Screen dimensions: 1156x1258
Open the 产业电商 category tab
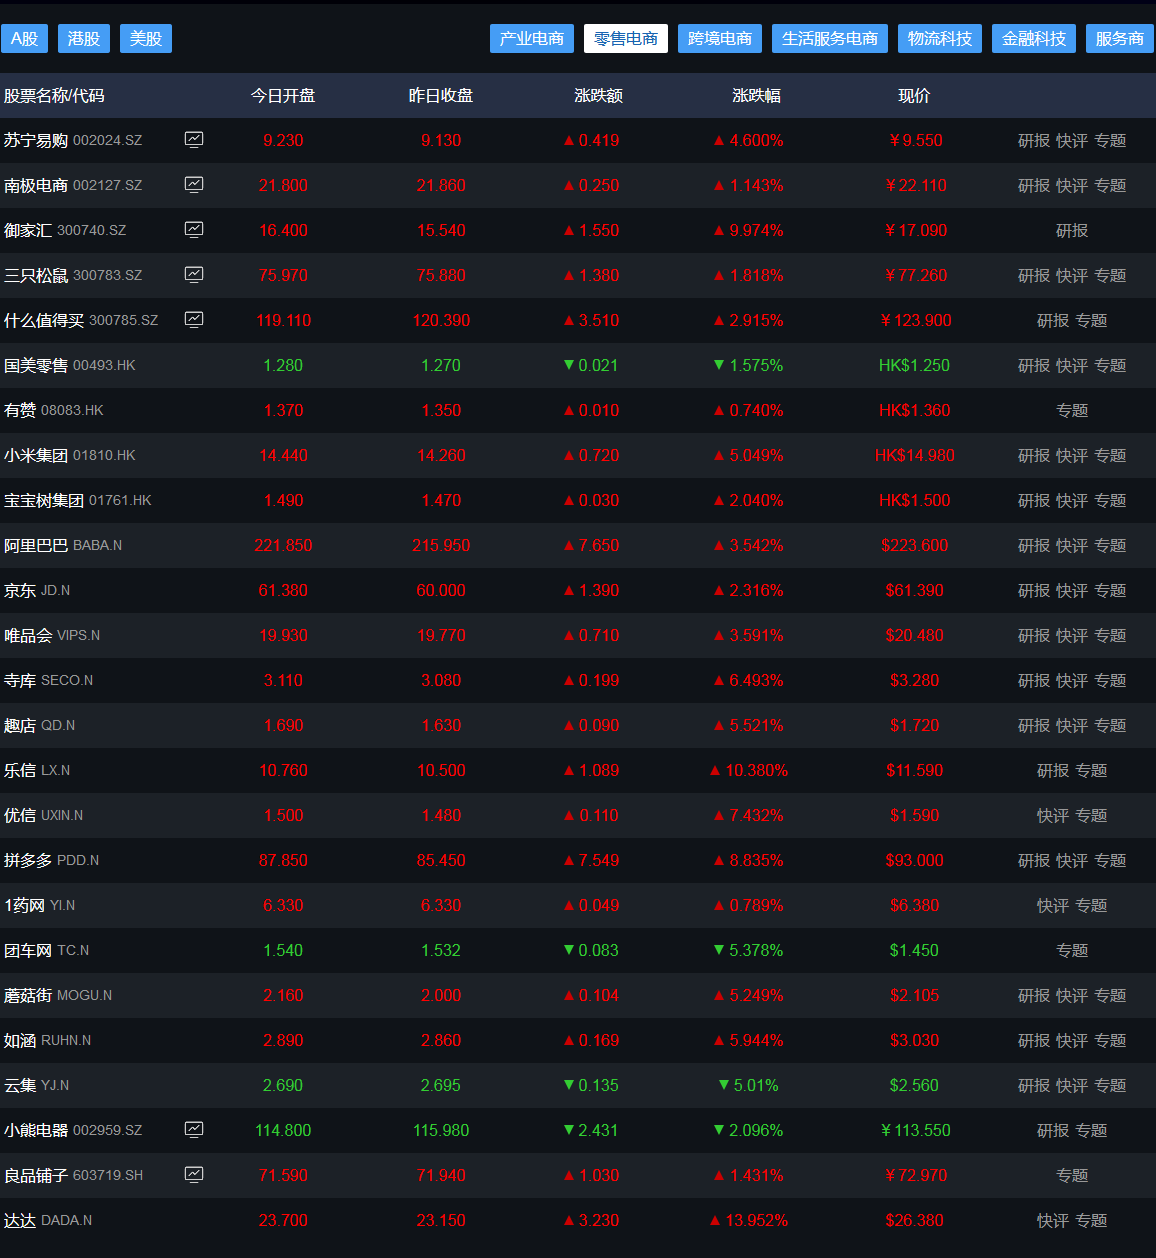tap(532, 39)
